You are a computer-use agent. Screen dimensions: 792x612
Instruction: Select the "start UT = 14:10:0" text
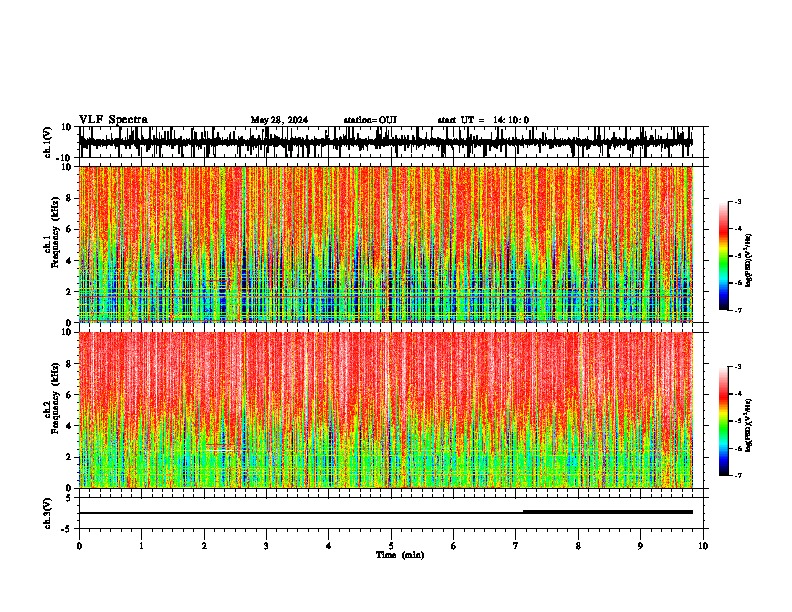pos(483,120)
